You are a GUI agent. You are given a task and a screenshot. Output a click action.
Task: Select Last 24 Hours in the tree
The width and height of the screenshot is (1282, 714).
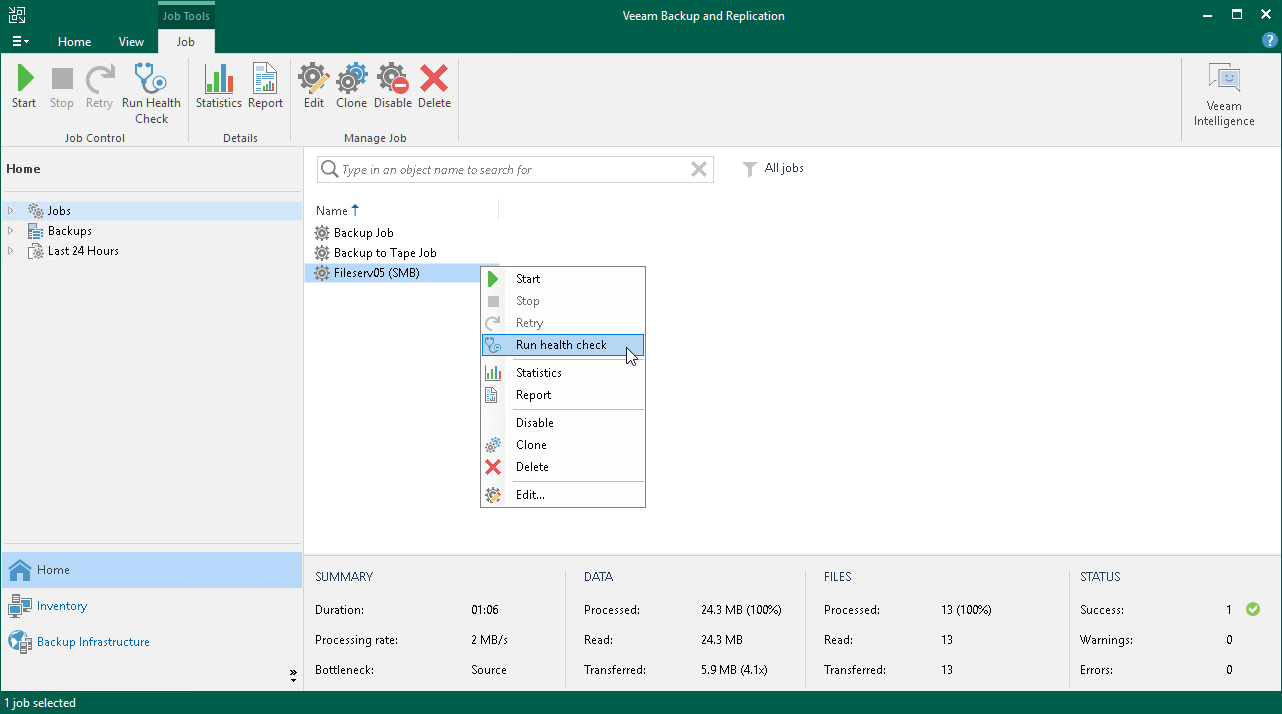point(83,251)
